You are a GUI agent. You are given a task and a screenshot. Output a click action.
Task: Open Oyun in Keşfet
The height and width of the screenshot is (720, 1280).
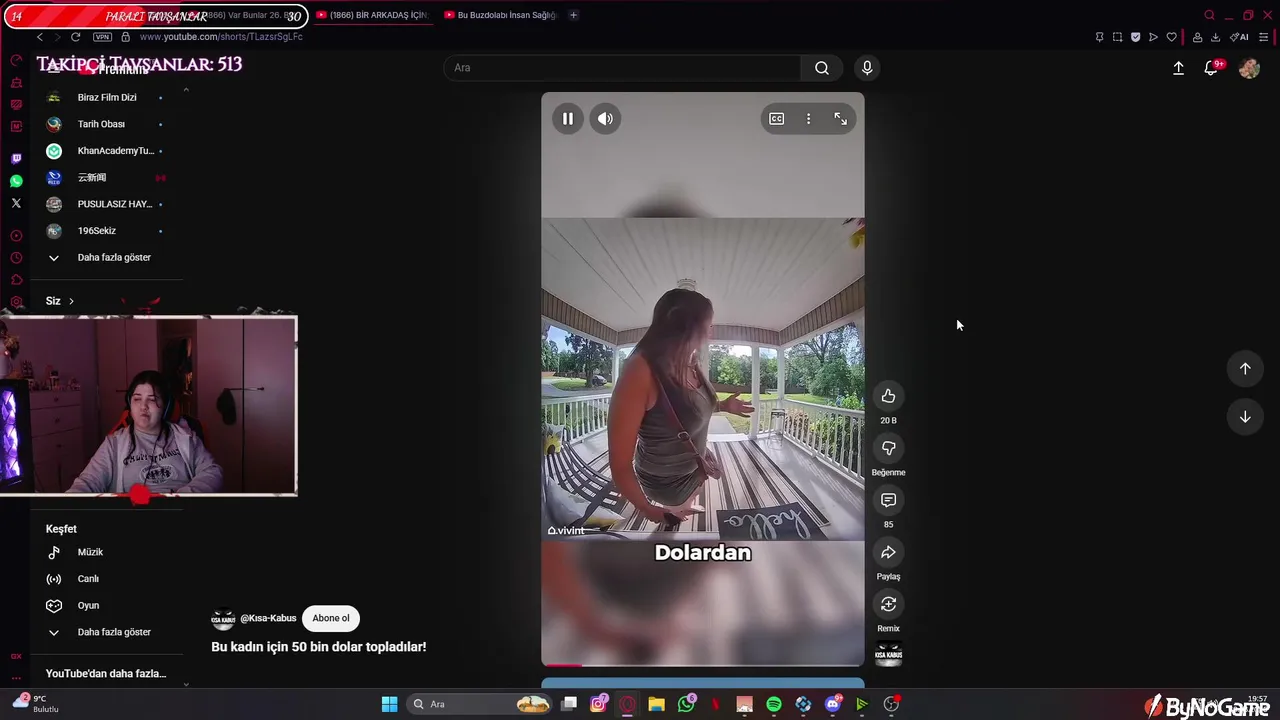pos(88,606)
